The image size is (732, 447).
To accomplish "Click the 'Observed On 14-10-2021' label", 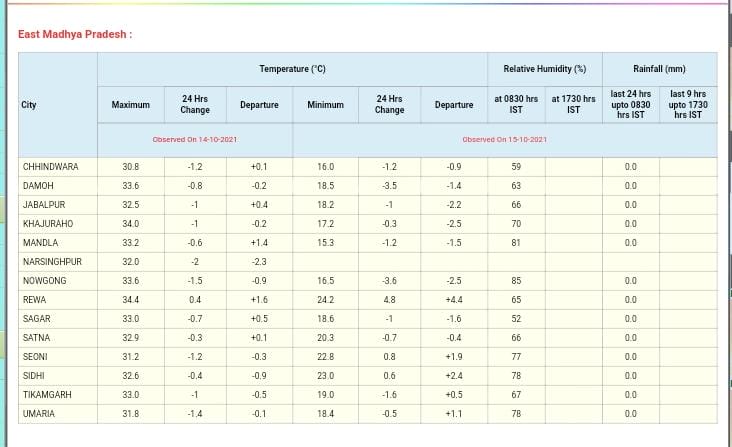I will click(194, 140).
